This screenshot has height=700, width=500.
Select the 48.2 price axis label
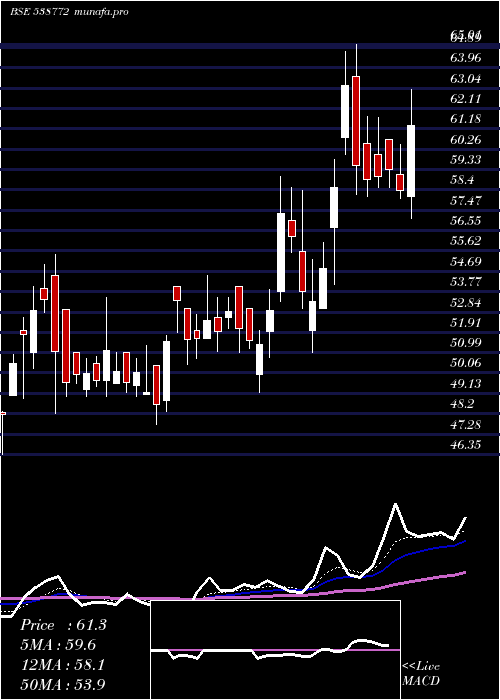463,404
